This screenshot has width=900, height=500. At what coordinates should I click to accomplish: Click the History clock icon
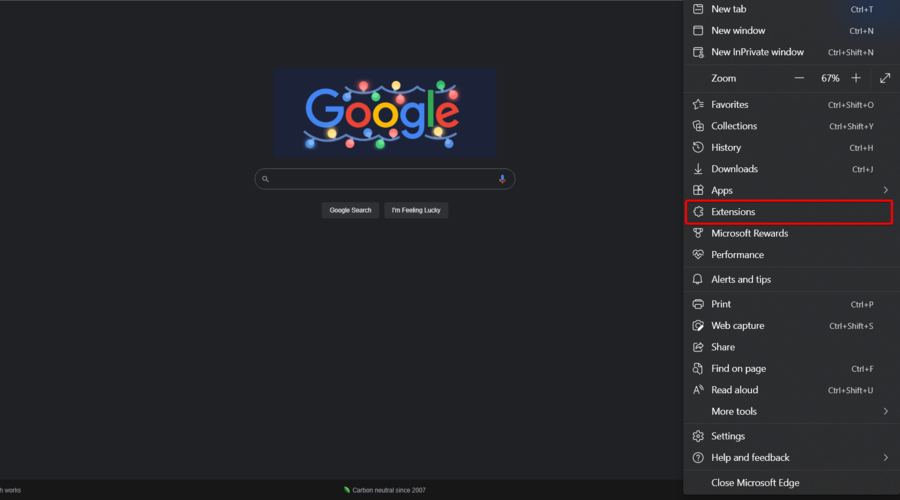(x=698, y=148)
